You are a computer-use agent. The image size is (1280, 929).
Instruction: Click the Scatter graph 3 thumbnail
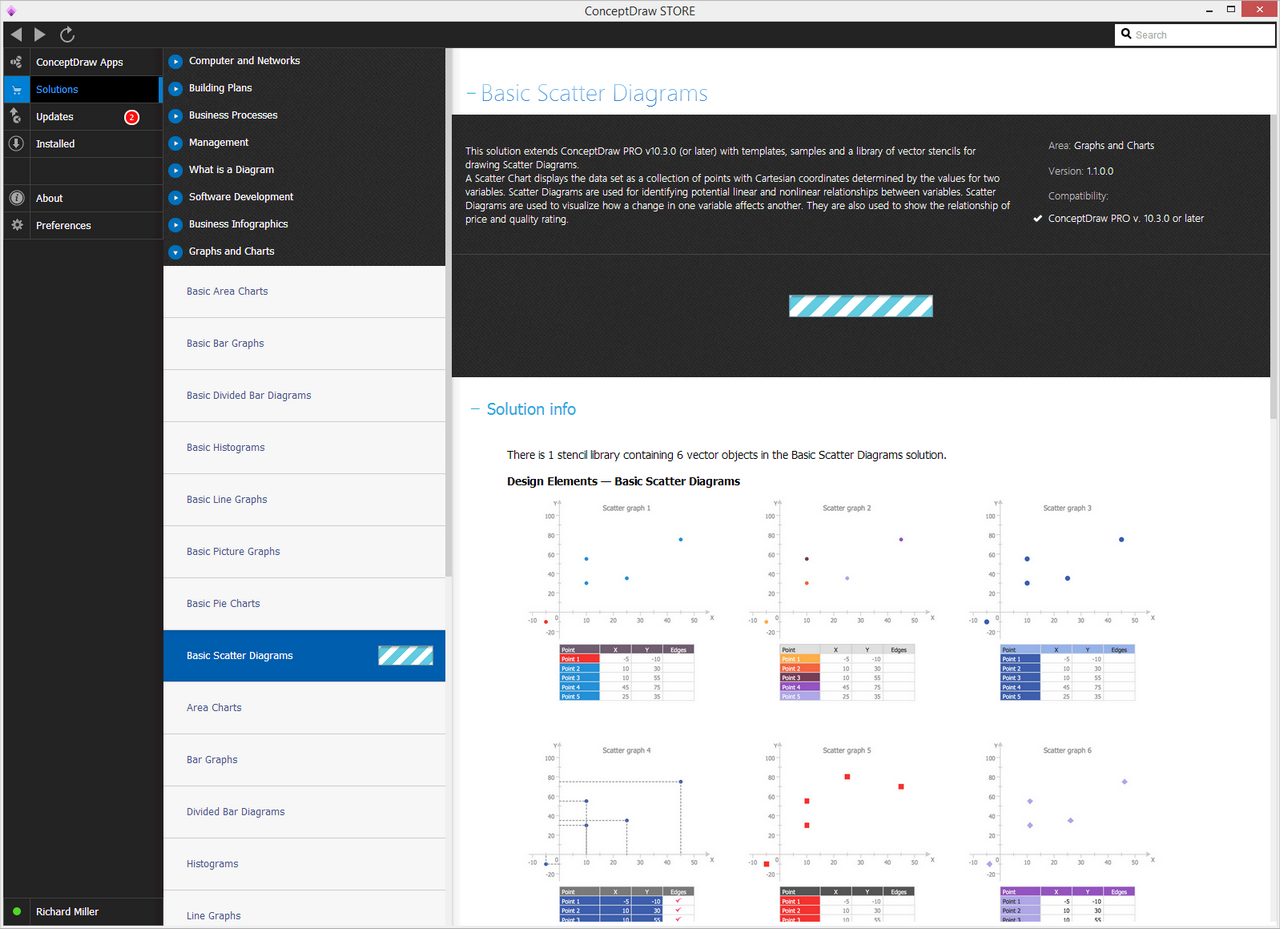coord(1062,602)
